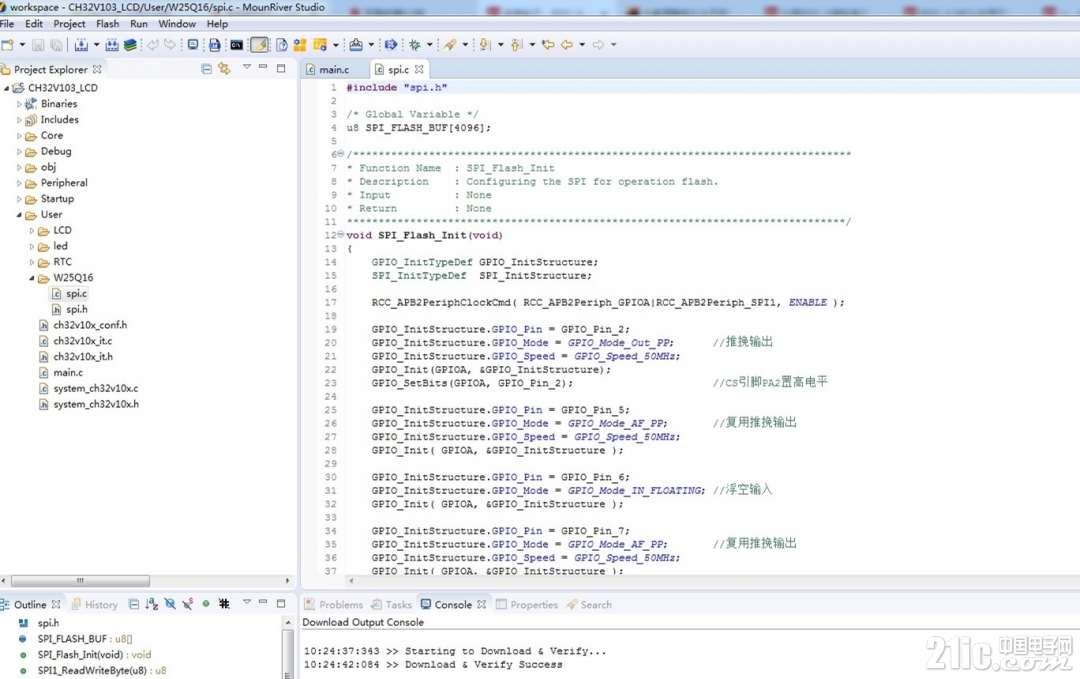The height and width of the screenshot is (679, 1080).
Task: Collapse the W25Q16 folder
Action: 32,278
